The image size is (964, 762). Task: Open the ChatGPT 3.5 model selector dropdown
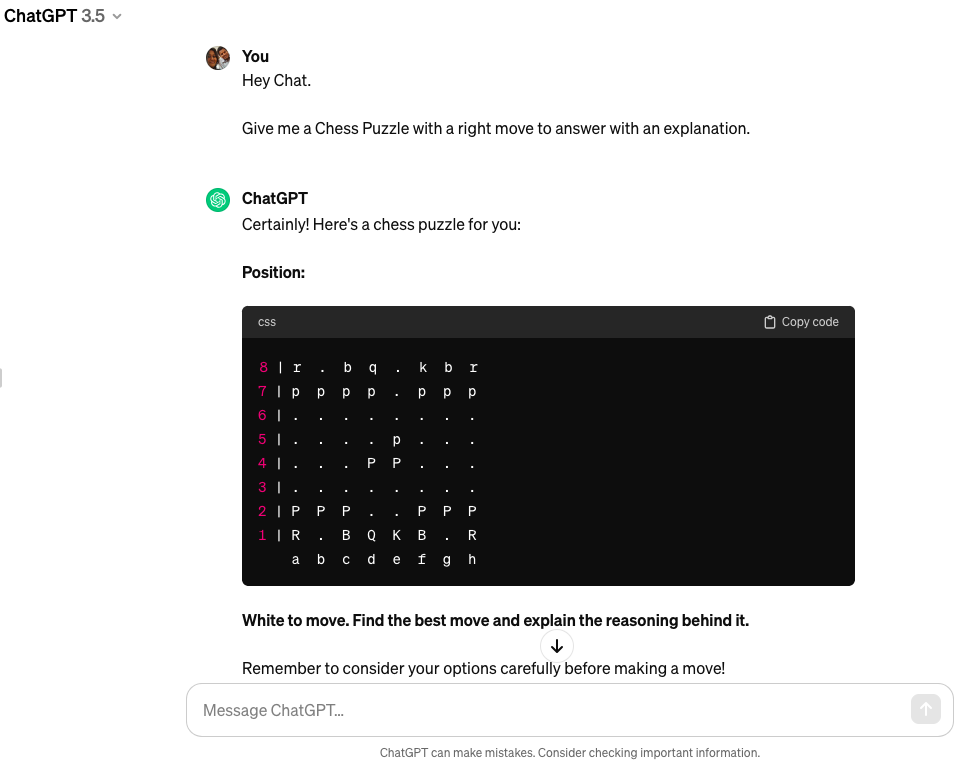pos(63,16)
